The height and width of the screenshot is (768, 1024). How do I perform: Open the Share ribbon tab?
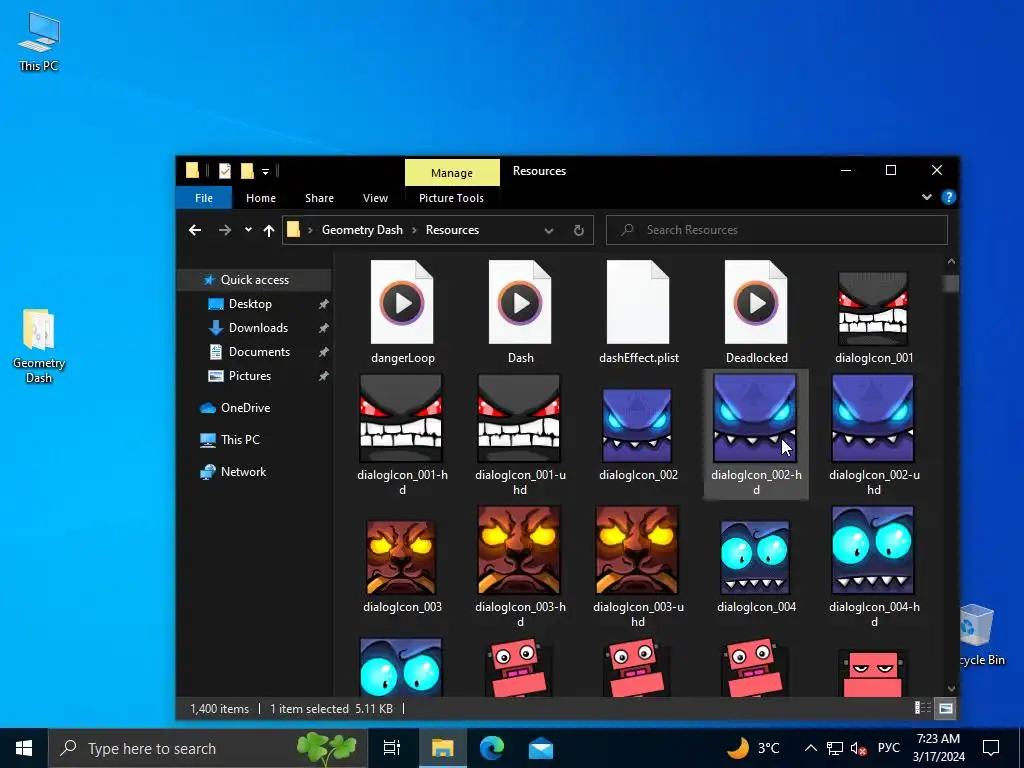pyautogui.click(x=319, y=198)
